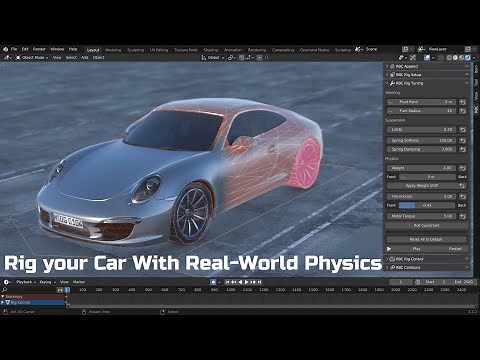
Task: Select material preview shading
Action: pos(462,58)
